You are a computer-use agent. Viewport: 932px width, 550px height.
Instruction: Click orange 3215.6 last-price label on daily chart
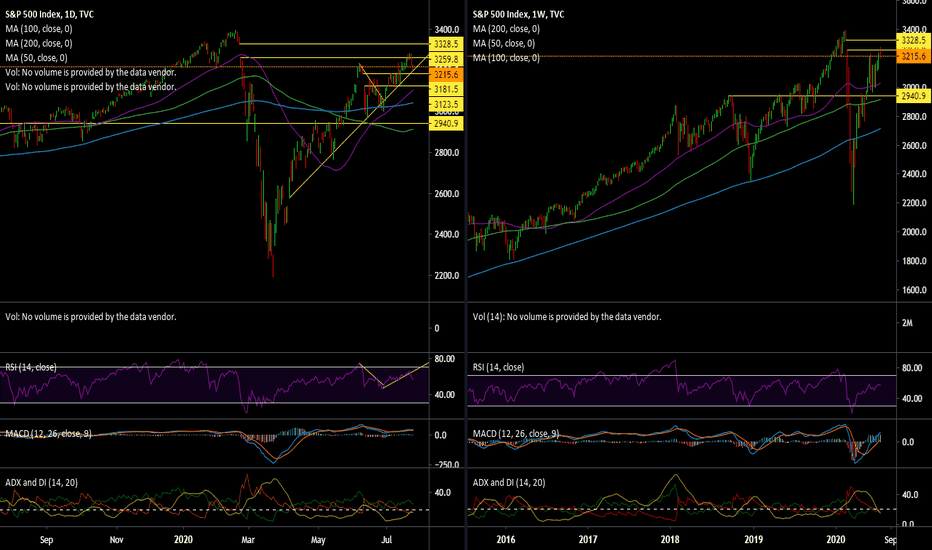[x=446, y=75]
